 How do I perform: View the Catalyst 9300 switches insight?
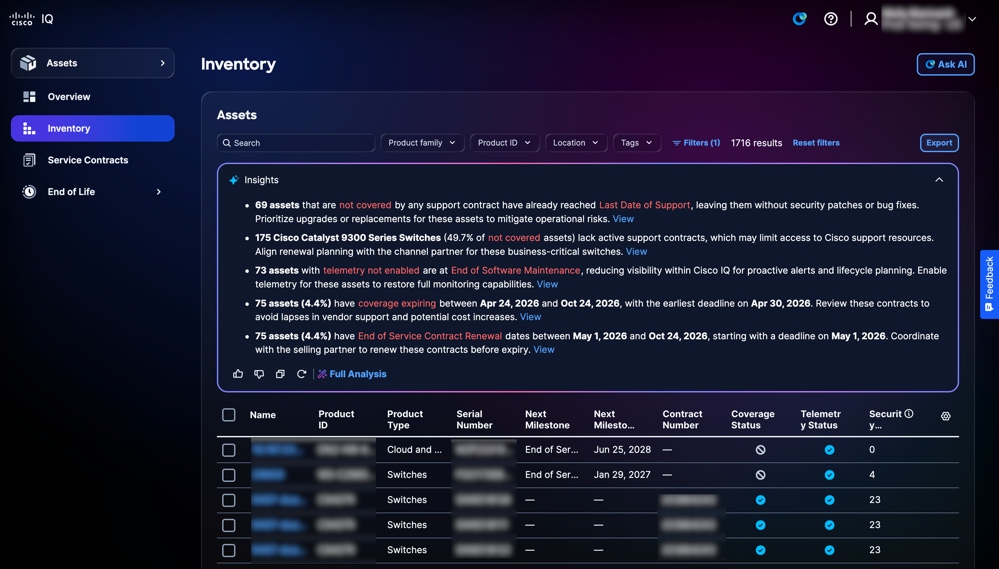pyautogui.click(x=636, y=252)
